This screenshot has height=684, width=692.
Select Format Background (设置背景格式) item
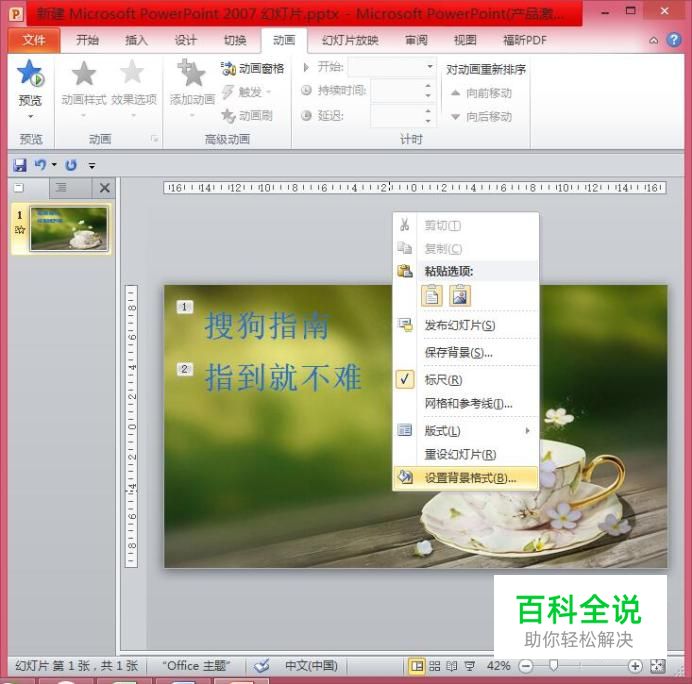466,478
